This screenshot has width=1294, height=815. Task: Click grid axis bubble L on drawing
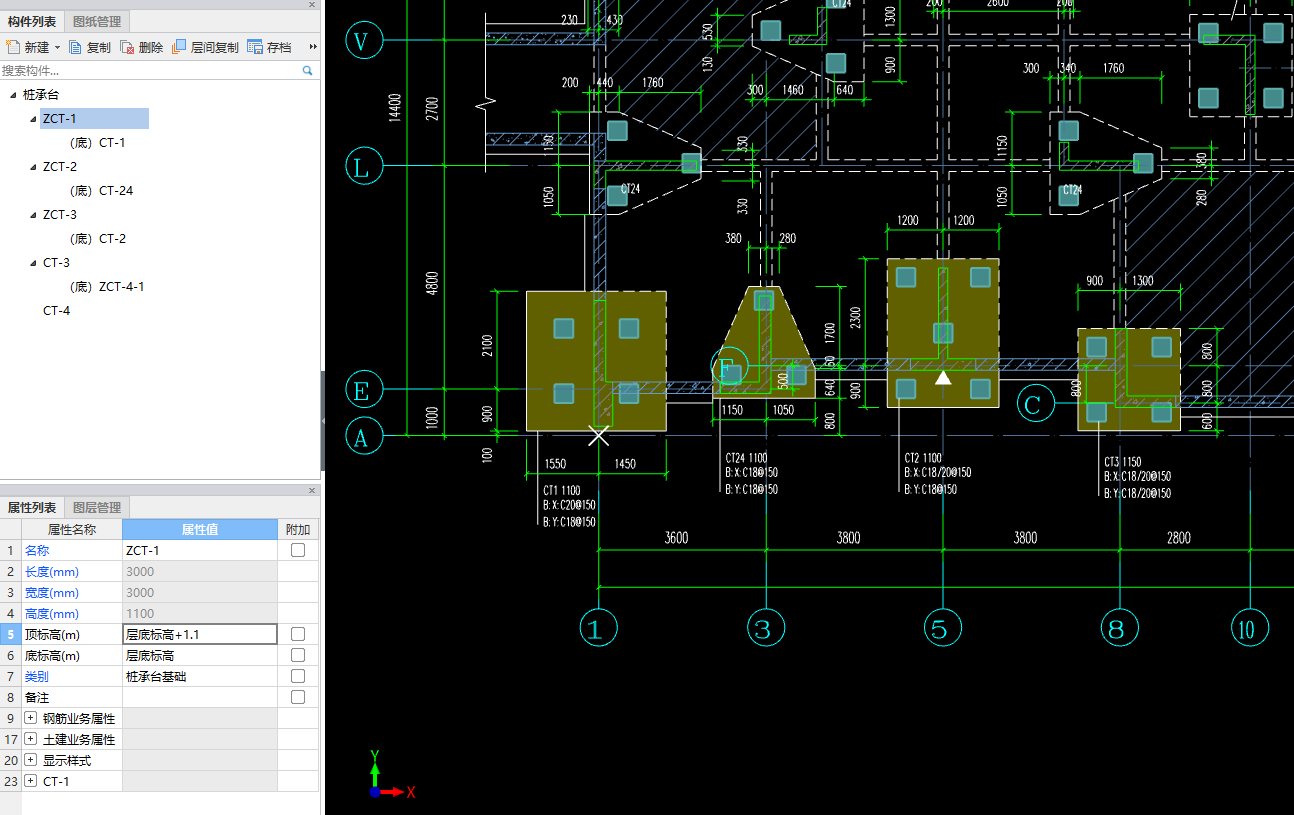click(363, 167)
